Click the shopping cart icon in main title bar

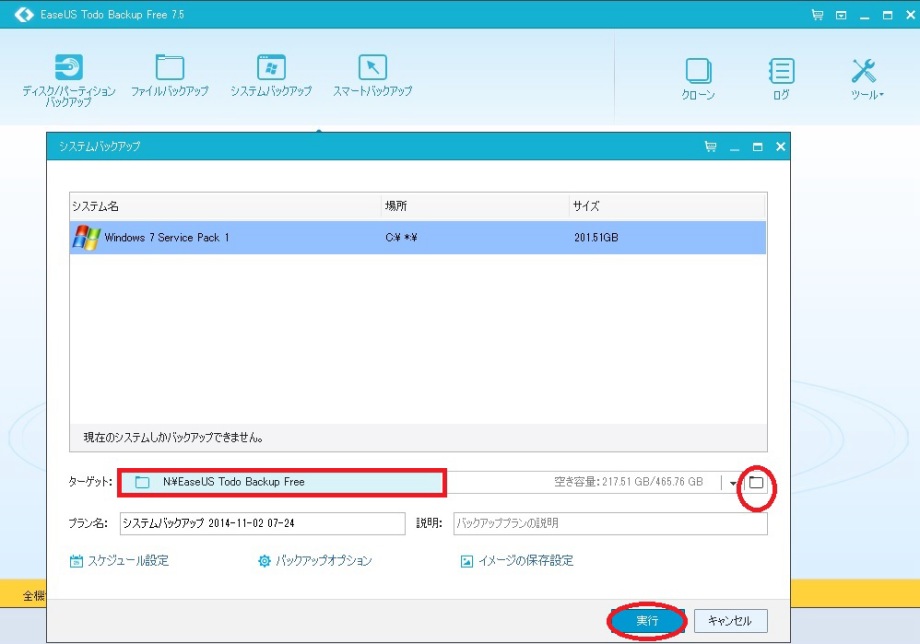(x=817, y=15)
